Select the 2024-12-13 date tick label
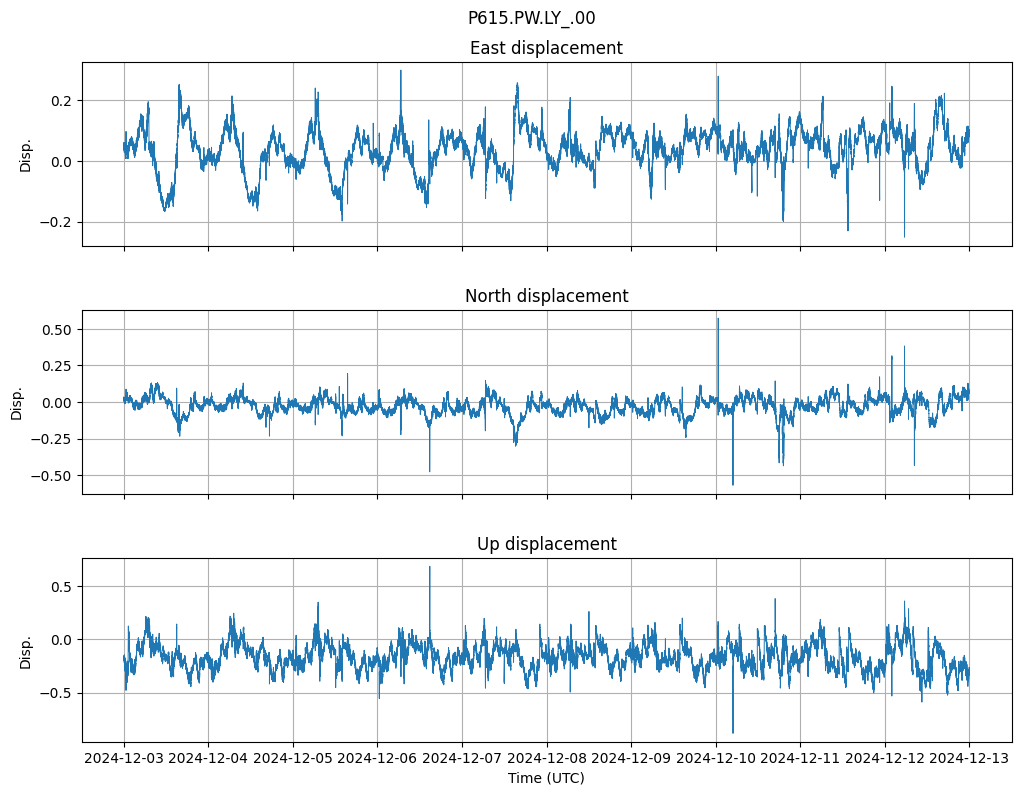 tap(968, 758)
